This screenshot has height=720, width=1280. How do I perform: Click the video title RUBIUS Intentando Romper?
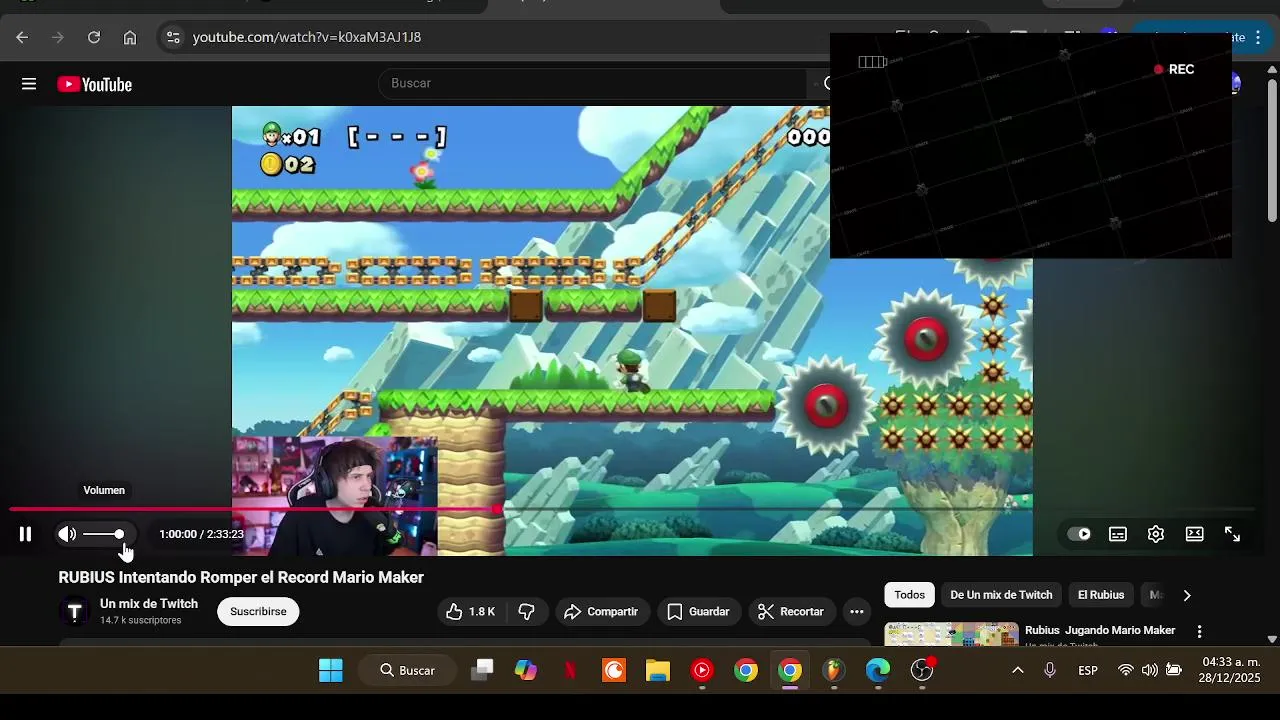[x=241, y=577]
